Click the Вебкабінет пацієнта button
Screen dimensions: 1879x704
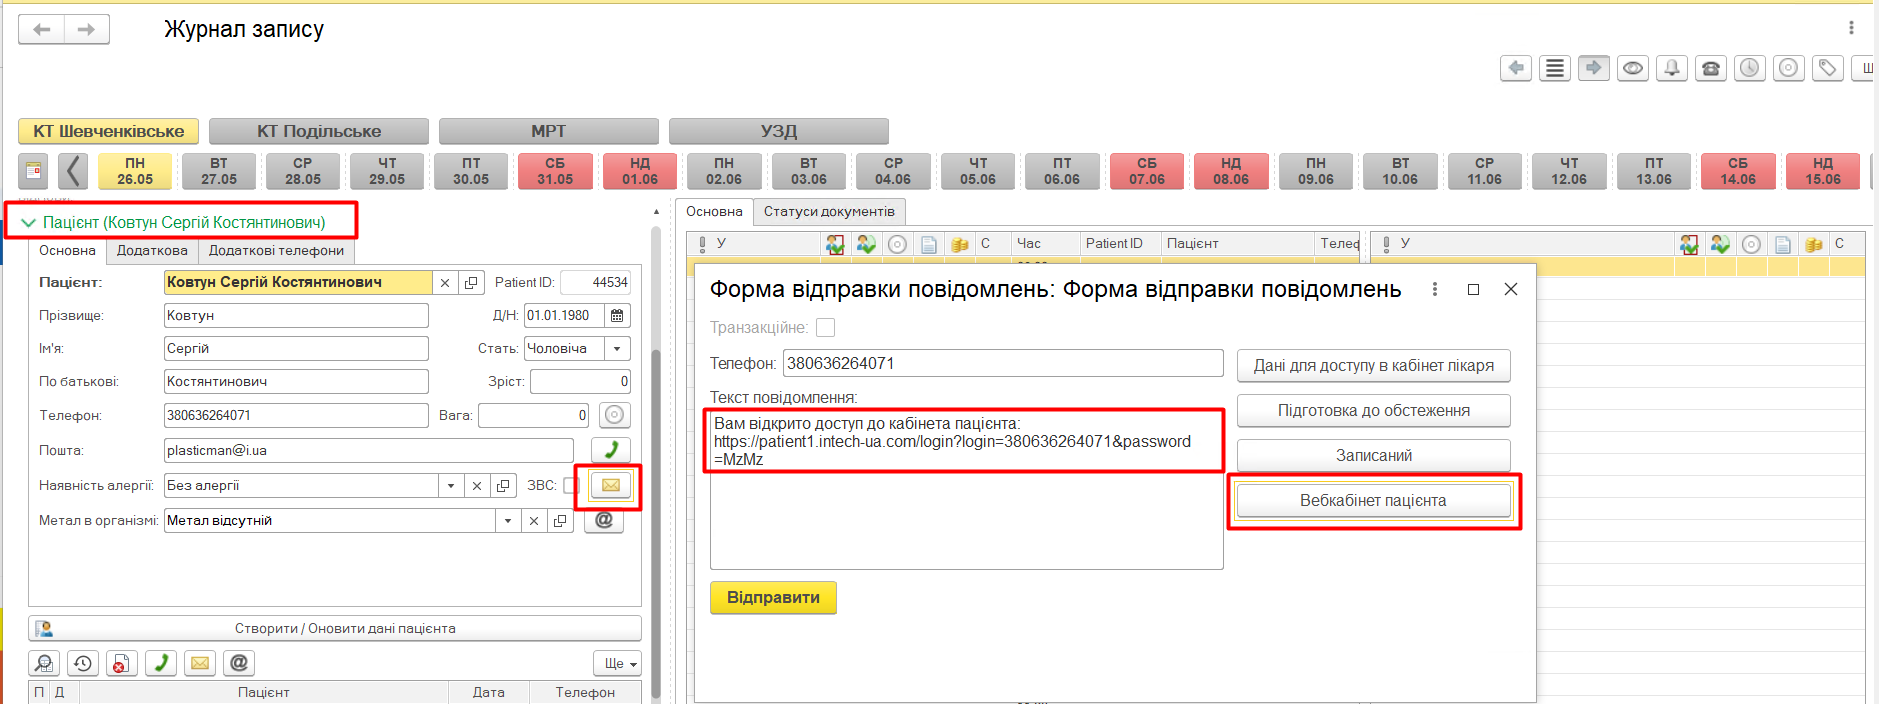1372,500
